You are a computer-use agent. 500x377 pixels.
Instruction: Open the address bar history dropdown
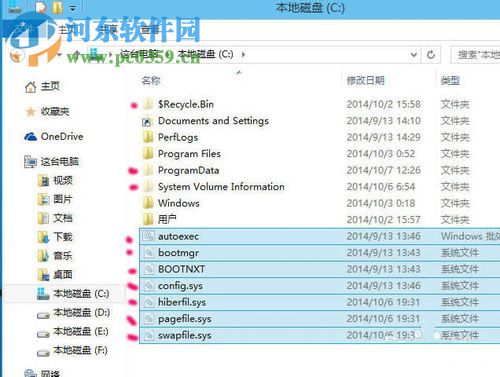point(414,54)
